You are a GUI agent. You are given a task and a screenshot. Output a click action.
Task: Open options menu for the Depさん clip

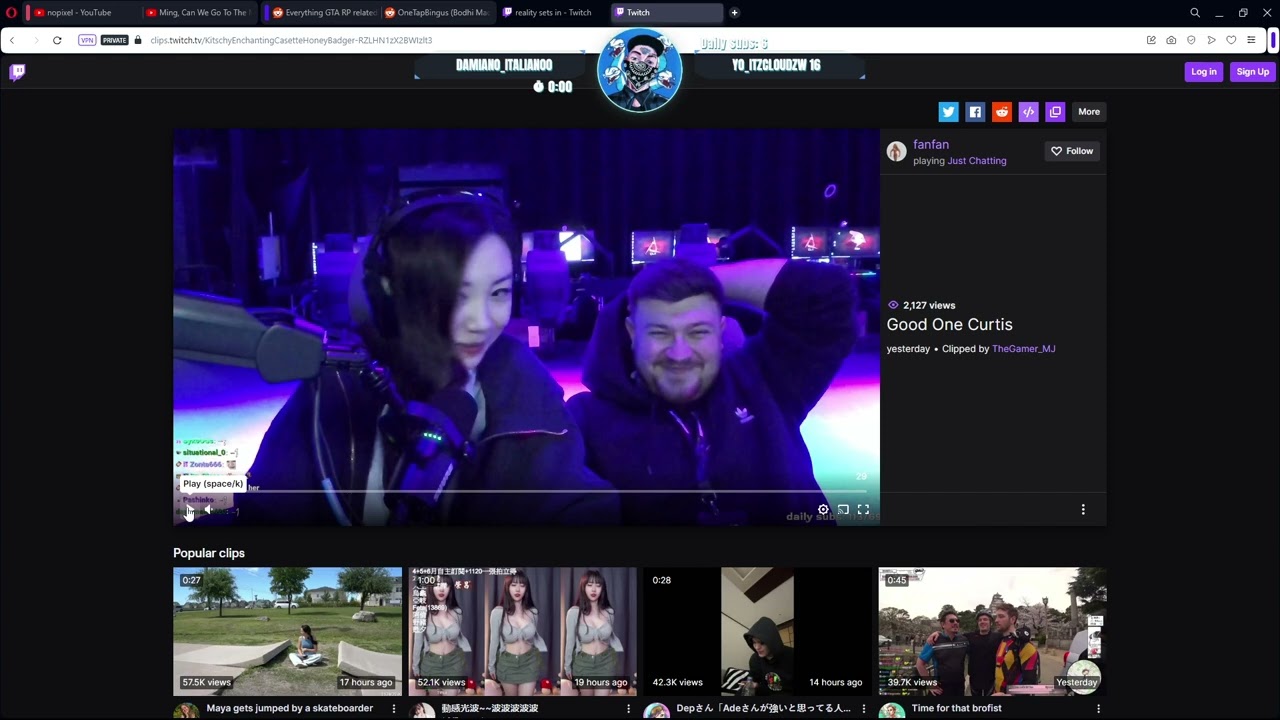pyautogui.click(x=864, y=708)
